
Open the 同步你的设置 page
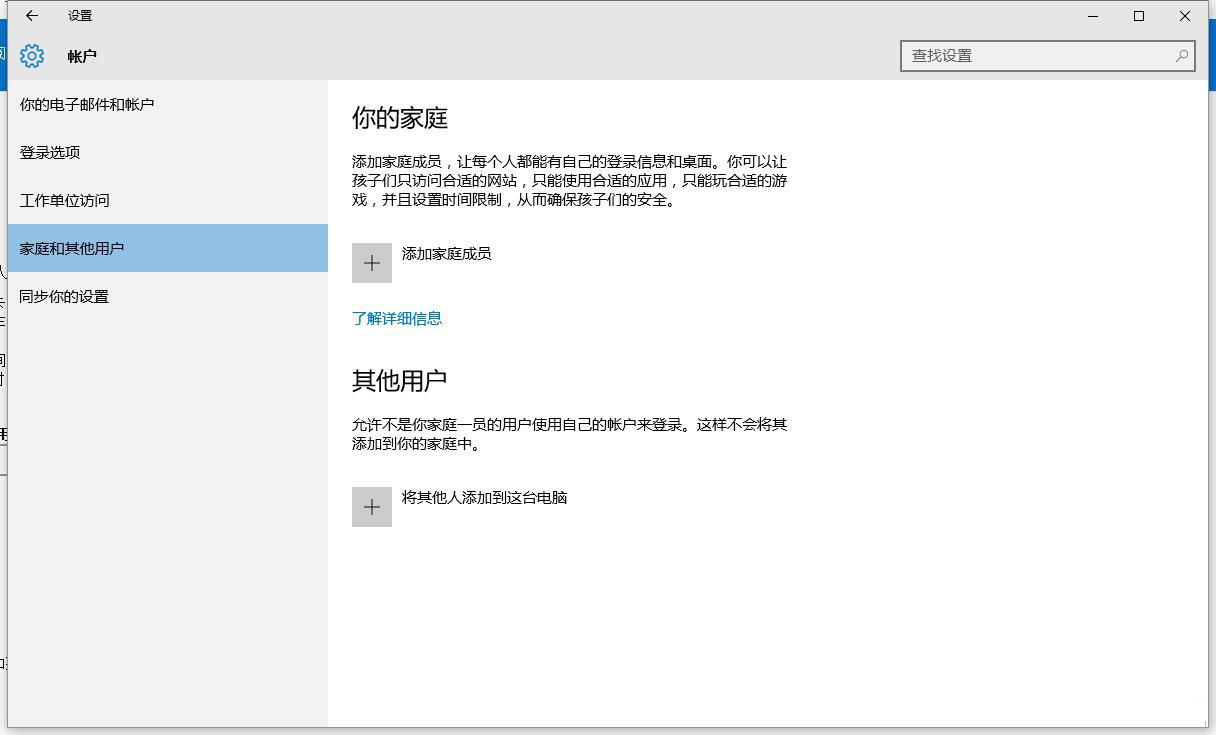tap(64, 296)
